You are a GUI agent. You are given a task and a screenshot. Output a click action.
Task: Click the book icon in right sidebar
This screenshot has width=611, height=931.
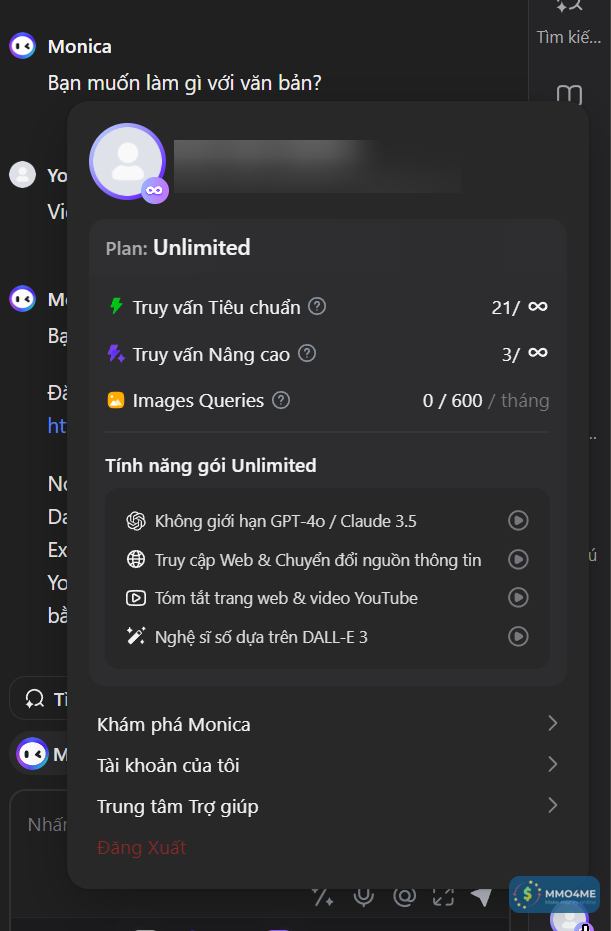(x=569, y=95)
